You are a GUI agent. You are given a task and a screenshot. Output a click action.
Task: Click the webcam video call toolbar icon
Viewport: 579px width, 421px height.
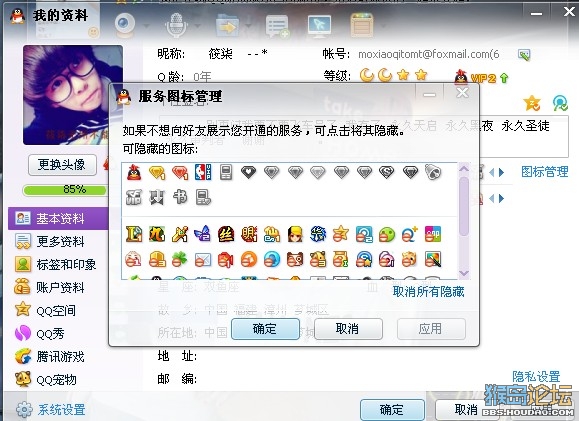click(125, 25)
